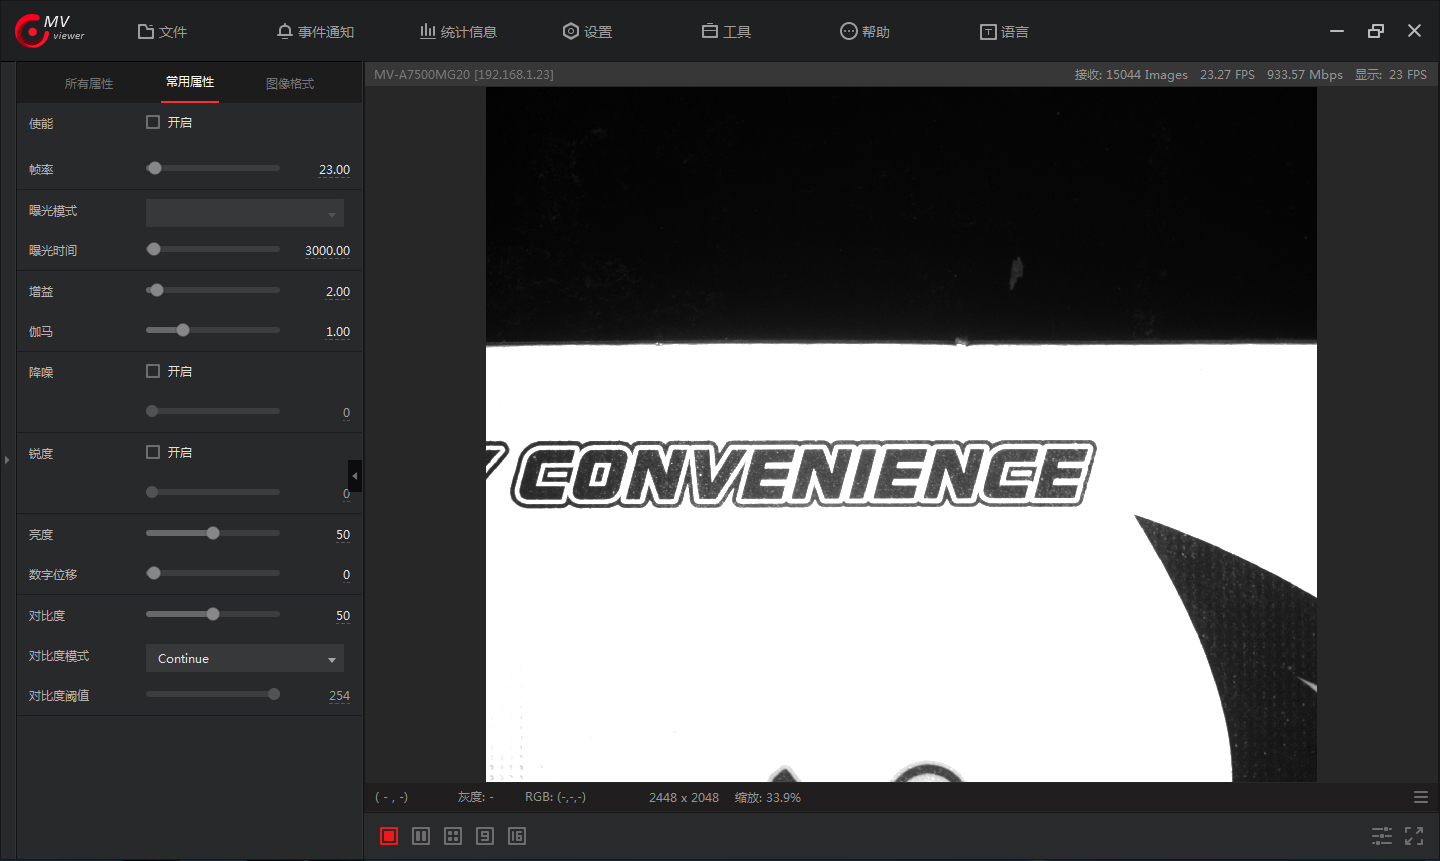Open the 工具 menu
Screen dimensions: 1440x861
pos(726,32)
